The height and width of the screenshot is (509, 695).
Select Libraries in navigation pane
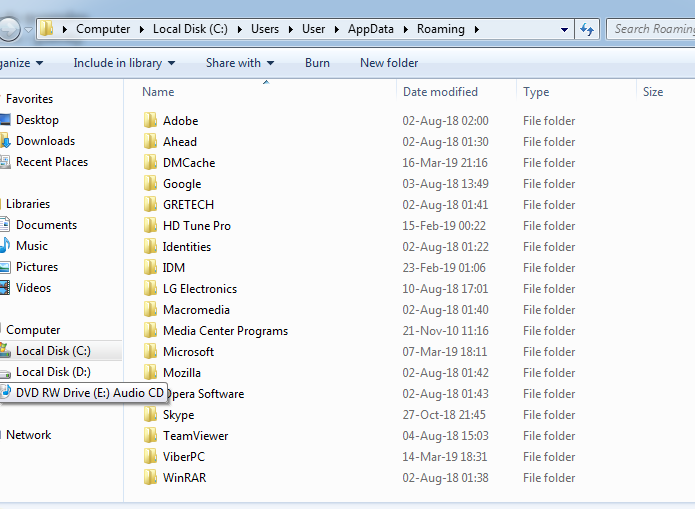pos(28,204)
